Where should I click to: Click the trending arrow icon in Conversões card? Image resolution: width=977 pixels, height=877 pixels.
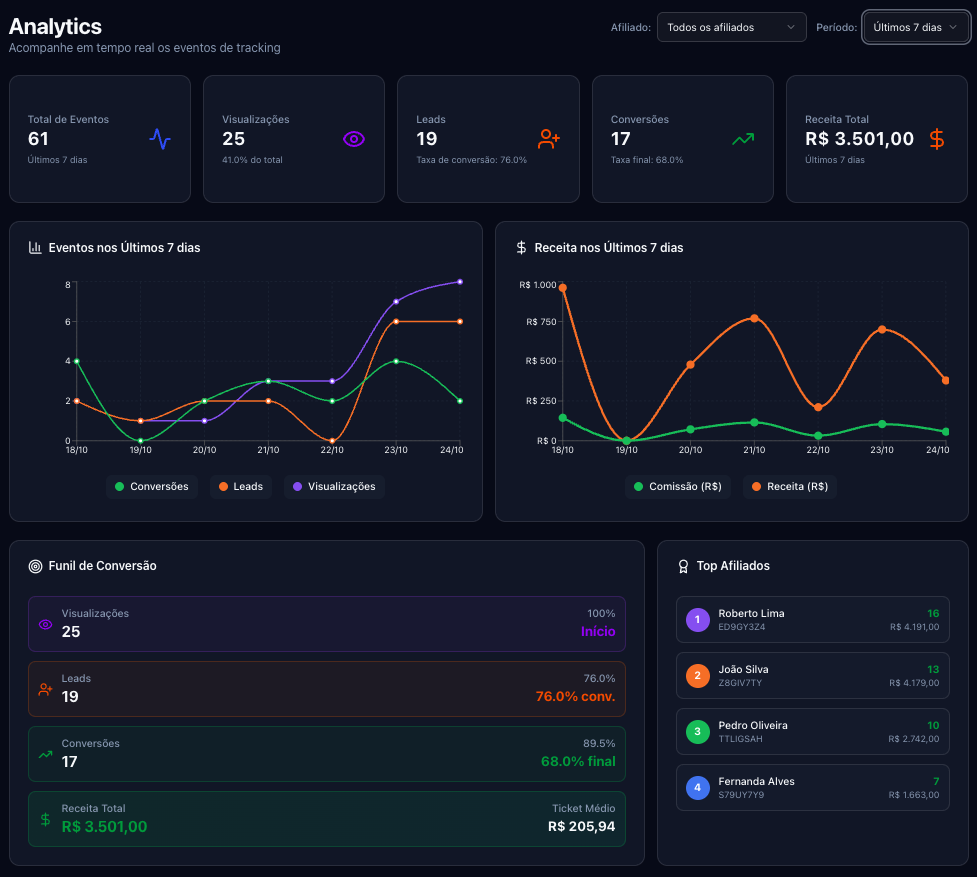tap(742, 139)
